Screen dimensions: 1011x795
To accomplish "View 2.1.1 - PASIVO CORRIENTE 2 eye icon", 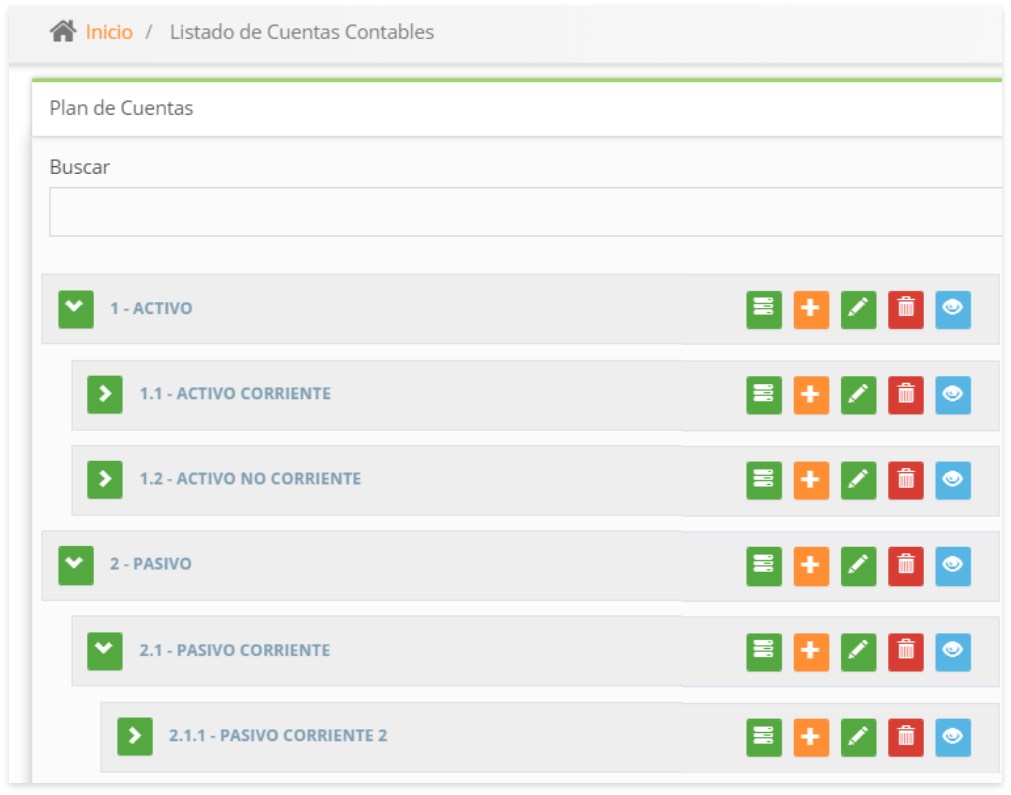I will (x=953, y=737).
